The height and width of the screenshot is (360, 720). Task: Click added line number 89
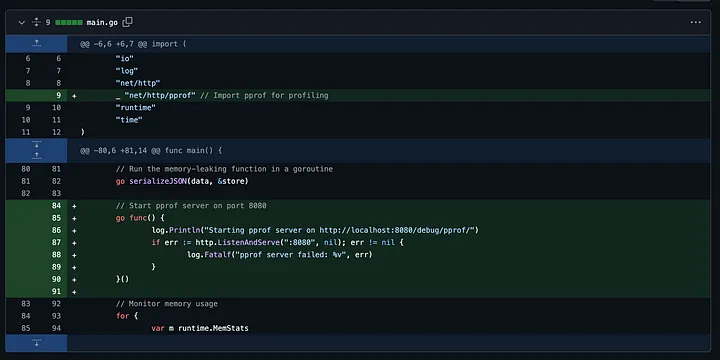click(56, 267)
